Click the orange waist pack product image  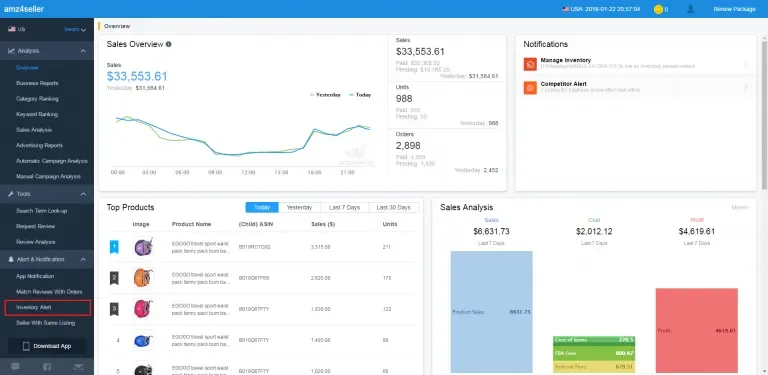click(x=143, y=278)
